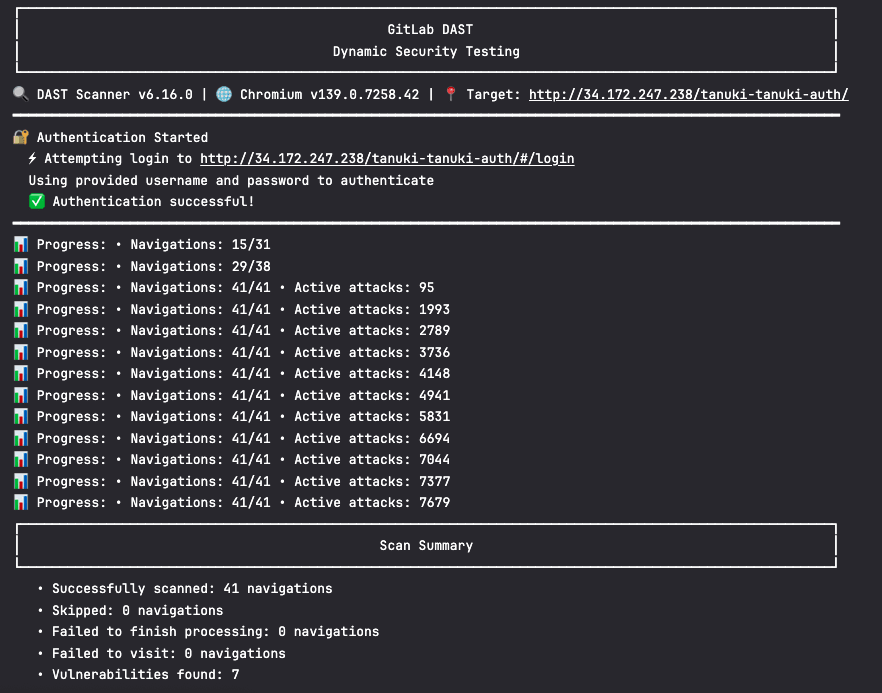
Task: Click the lightning bolt icon before Attempting login
Action: 33,159
